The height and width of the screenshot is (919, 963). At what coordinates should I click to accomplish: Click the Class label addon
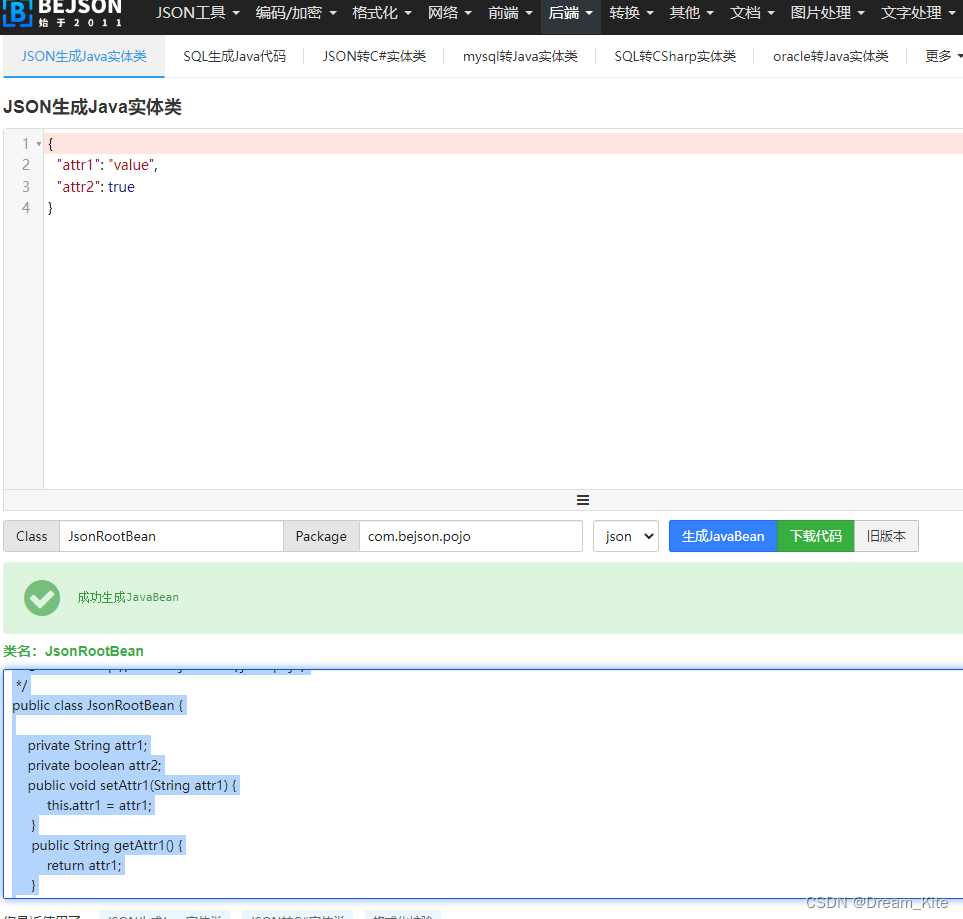(31, 536)
